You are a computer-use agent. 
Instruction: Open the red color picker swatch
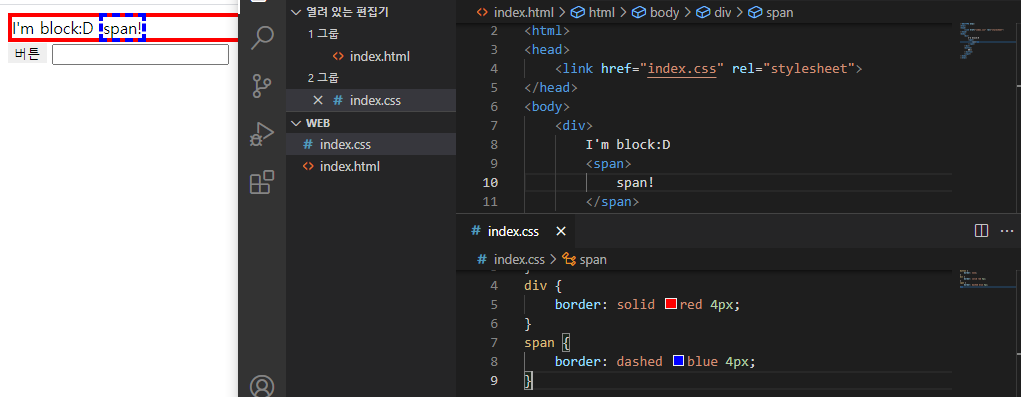click(x=671, y=304)
